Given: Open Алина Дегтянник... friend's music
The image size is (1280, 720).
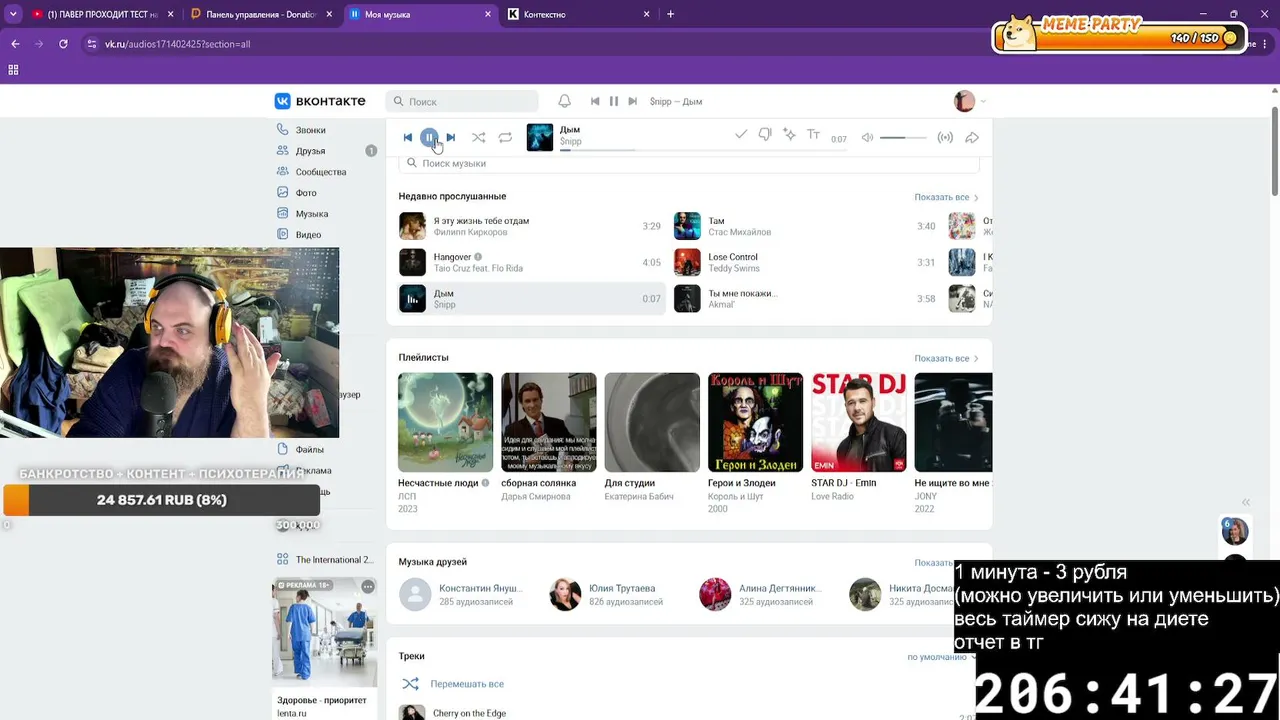Looking at the screenshot, I should [x=760, y=594].
